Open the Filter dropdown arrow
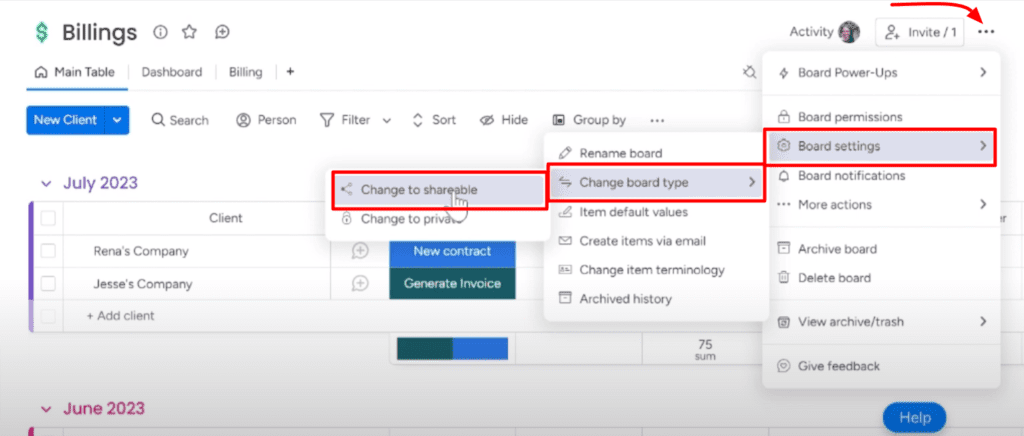The image size is (1024, 436). click(x=387, y=121)
